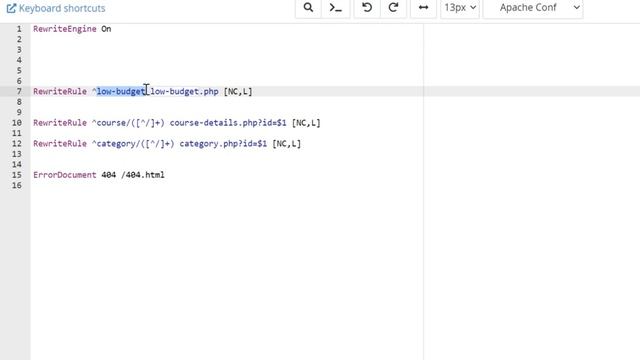Click line number 7 in the gutter
Image resolution: width=640 pixels, height=360 pixels.
pyautogui.click(x=19, y=91)
